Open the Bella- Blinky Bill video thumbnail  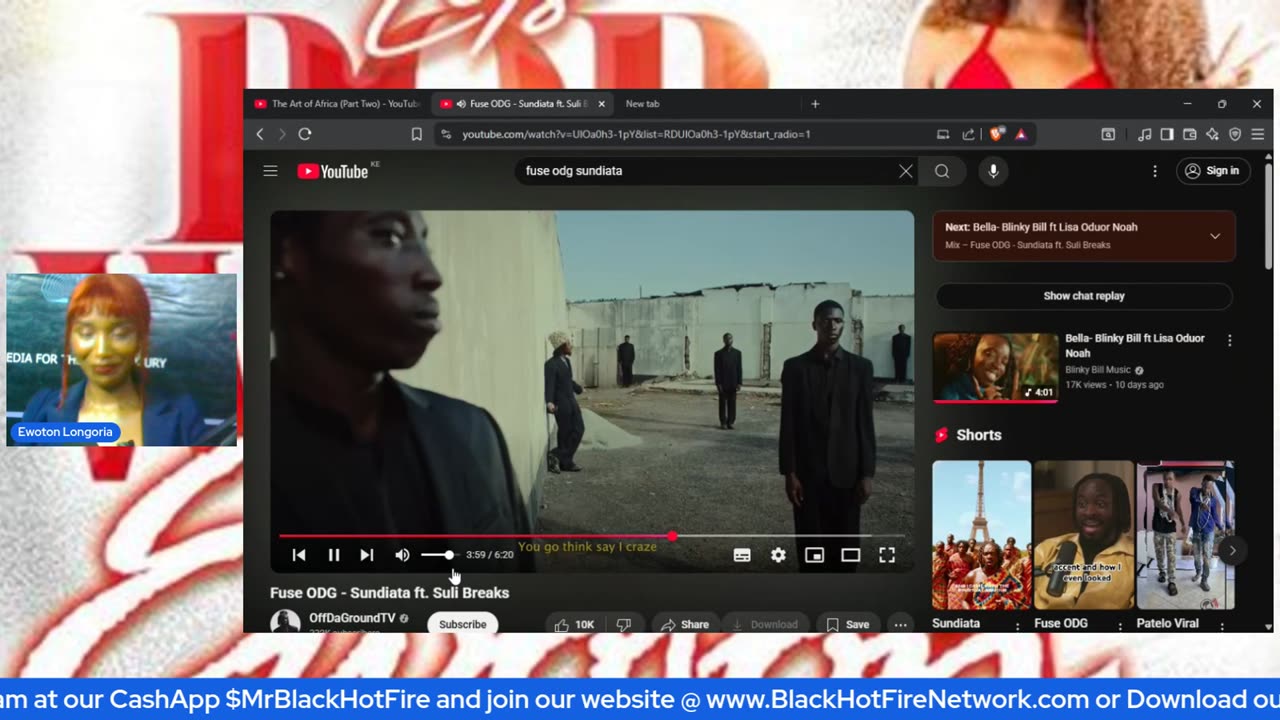point(995,367)
